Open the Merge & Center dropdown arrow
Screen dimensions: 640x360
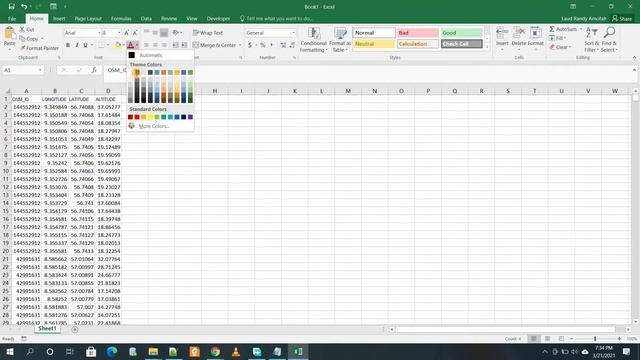240,45
